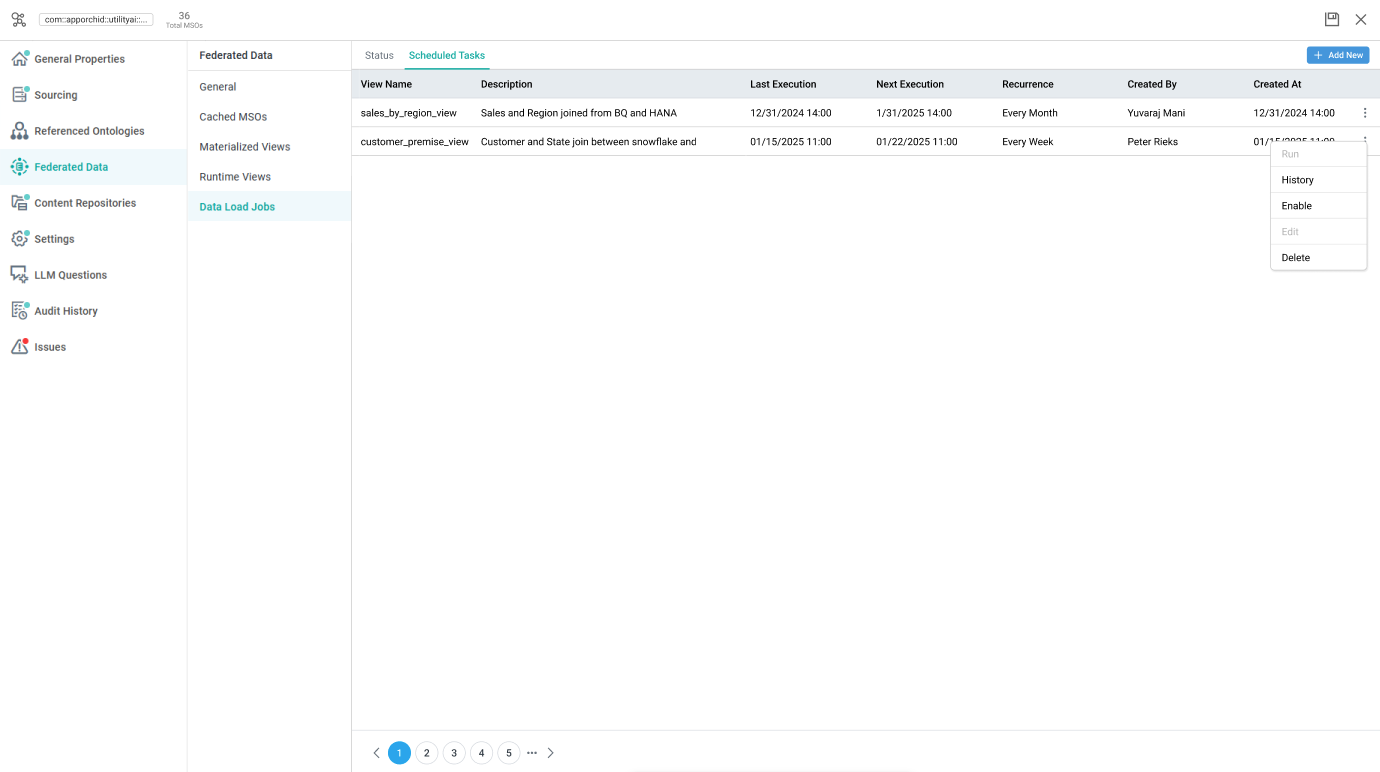Switch to the Status tab
This screenshot has height=772, width=1380.
tap(379, 56)
